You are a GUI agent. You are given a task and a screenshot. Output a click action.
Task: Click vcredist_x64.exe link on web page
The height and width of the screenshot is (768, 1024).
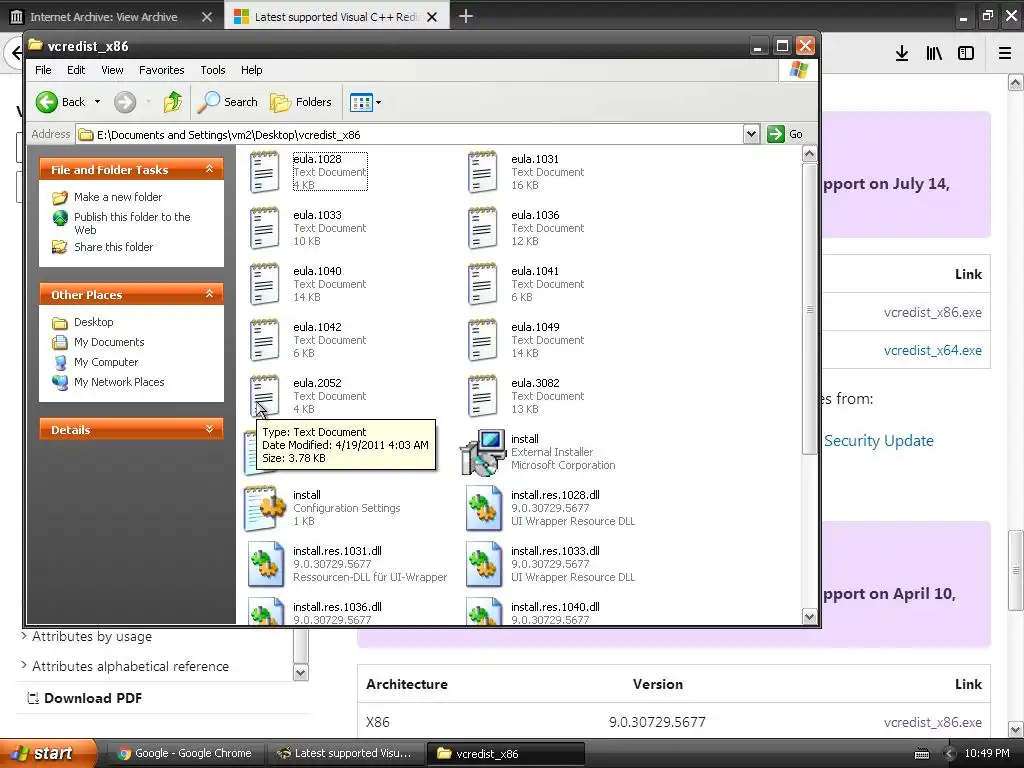click(x=933, y=350)
